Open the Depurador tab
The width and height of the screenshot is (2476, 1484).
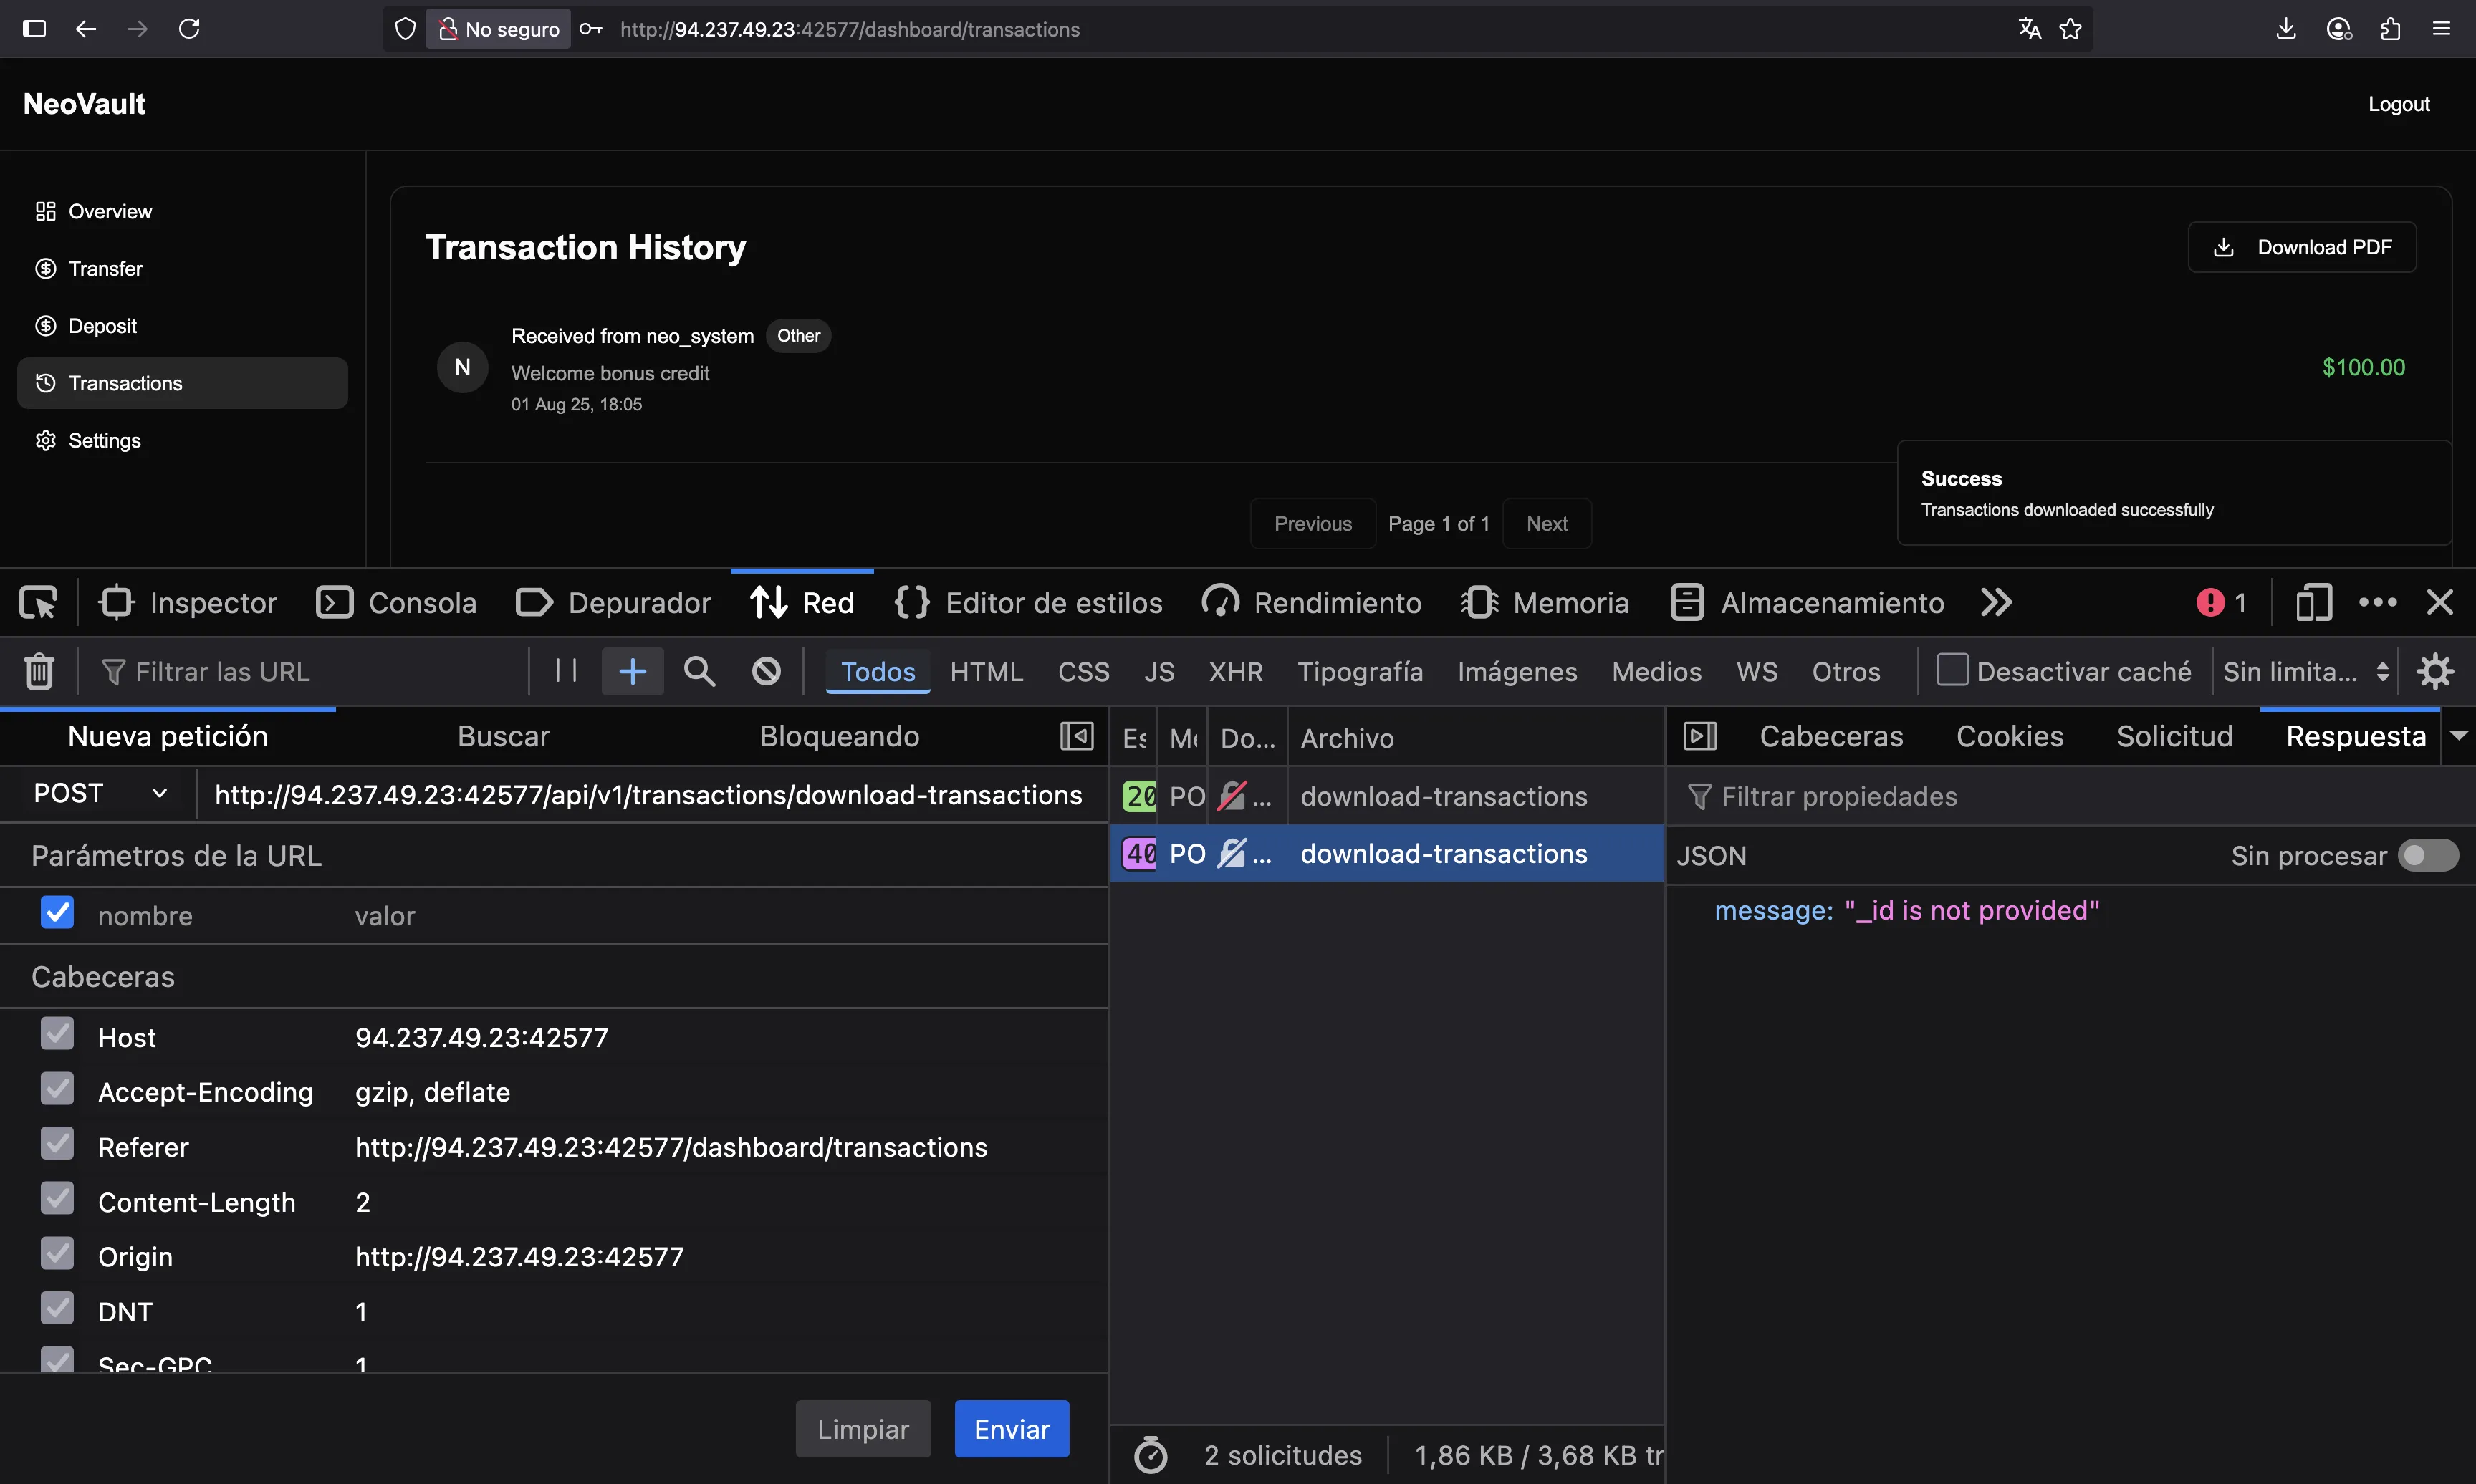point(613,603)
